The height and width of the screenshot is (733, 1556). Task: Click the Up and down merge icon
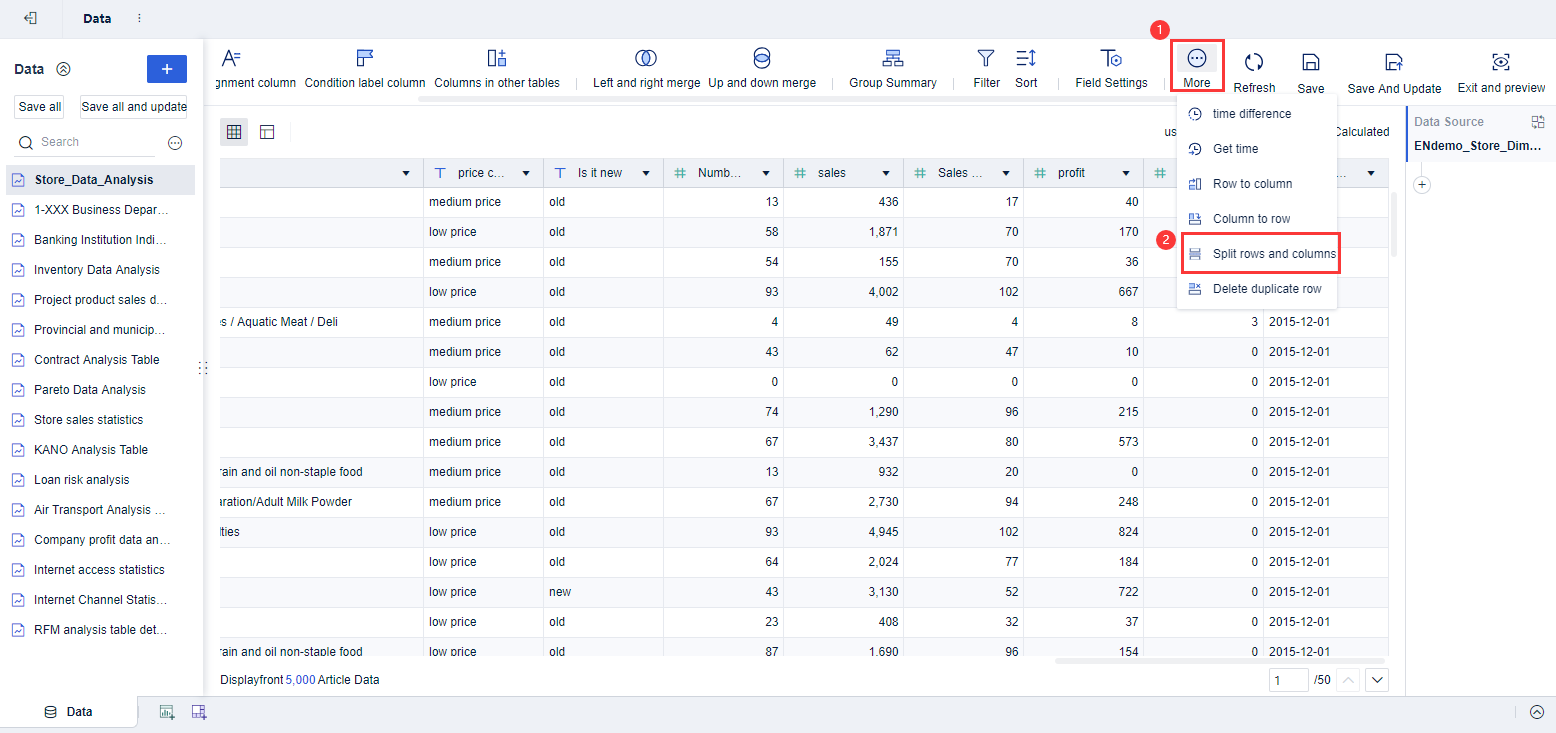pyautogui.click(x=762, y=58)
